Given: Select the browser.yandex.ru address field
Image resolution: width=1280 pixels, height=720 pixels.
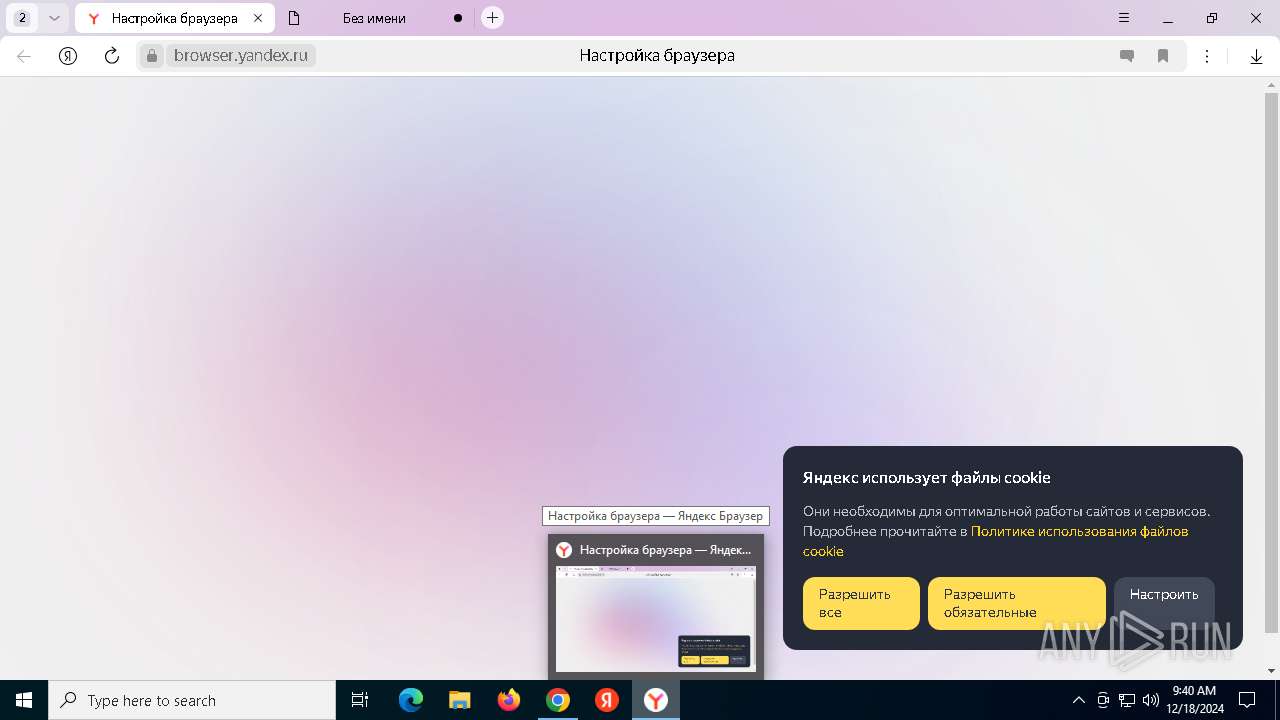Looking at the screenshot, I should point(241,56).
